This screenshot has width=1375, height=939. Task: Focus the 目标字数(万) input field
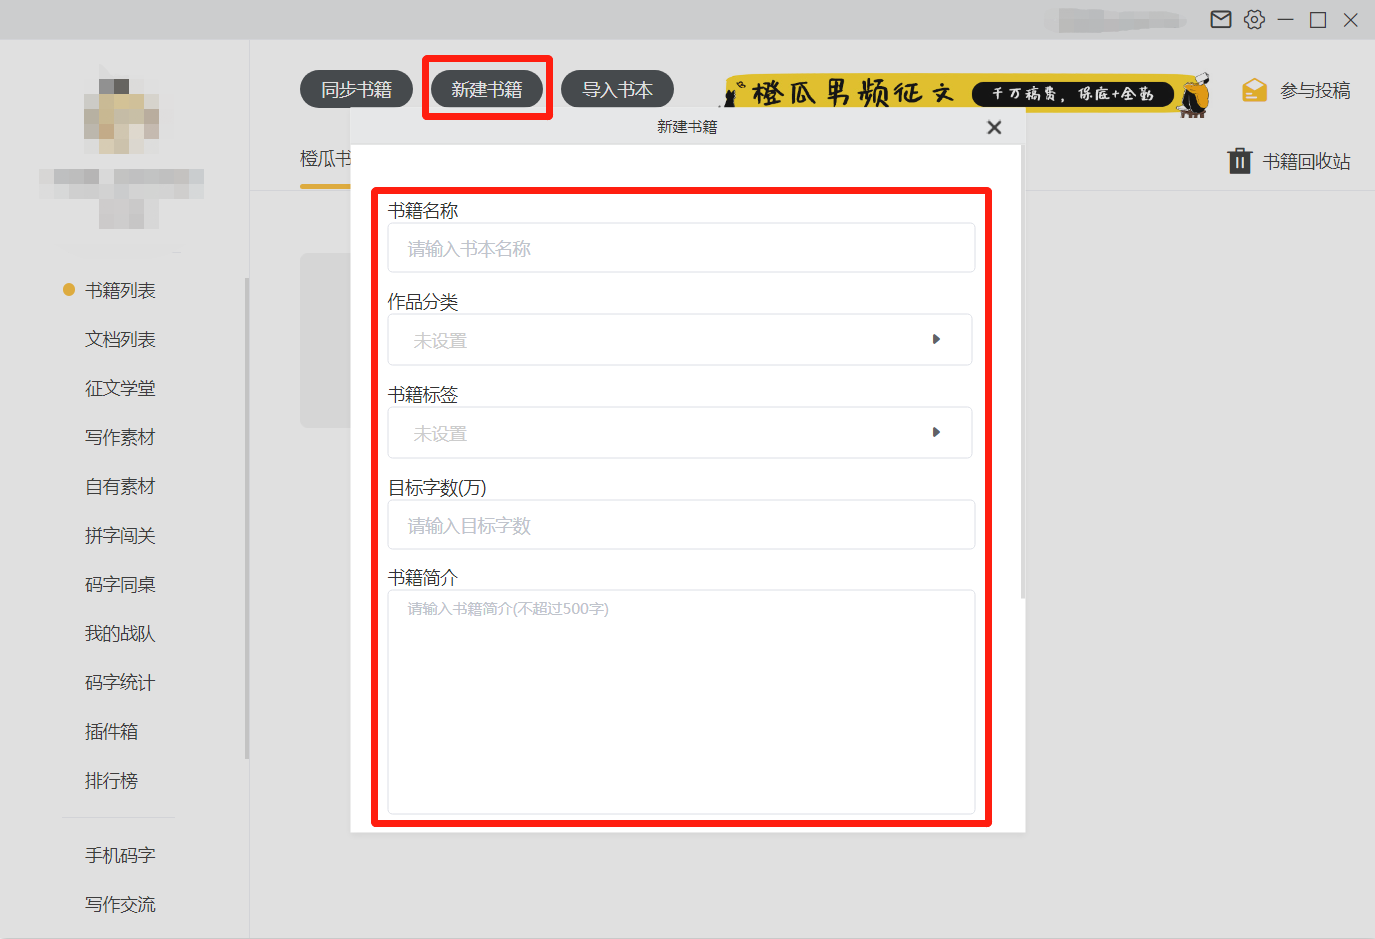coord(681,525)
